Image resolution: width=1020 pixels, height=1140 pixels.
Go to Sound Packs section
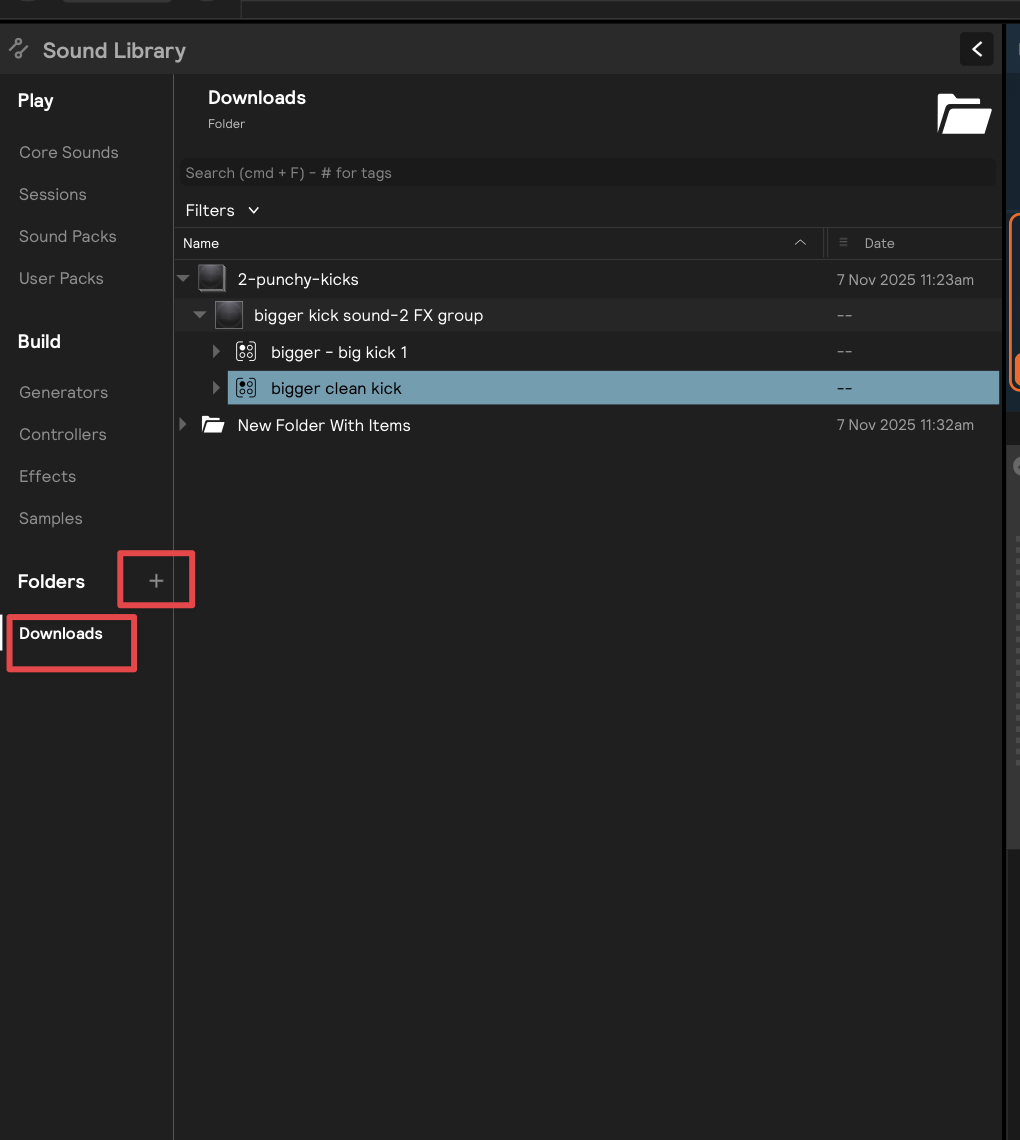68,236
